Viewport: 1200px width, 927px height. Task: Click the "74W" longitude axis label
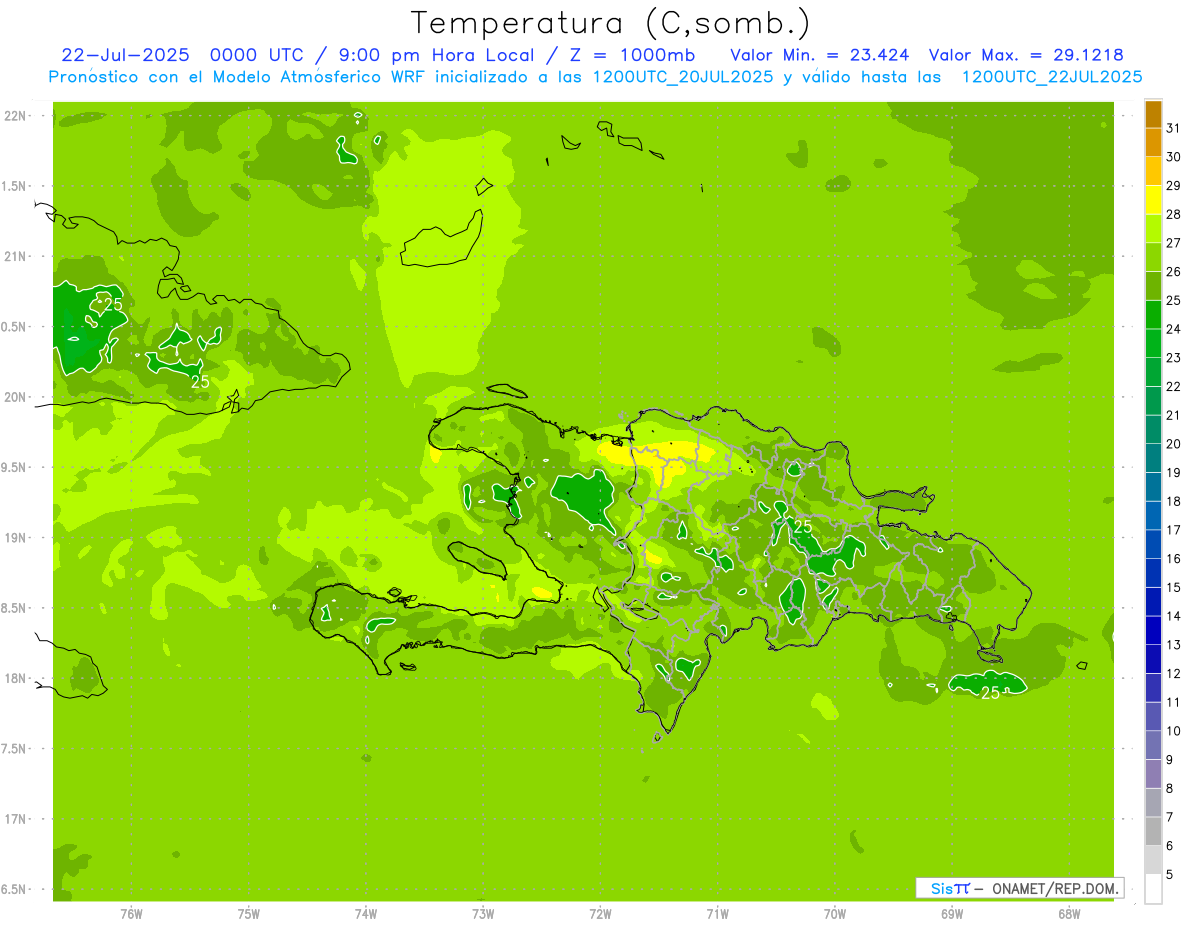click(x=366, y=914)
